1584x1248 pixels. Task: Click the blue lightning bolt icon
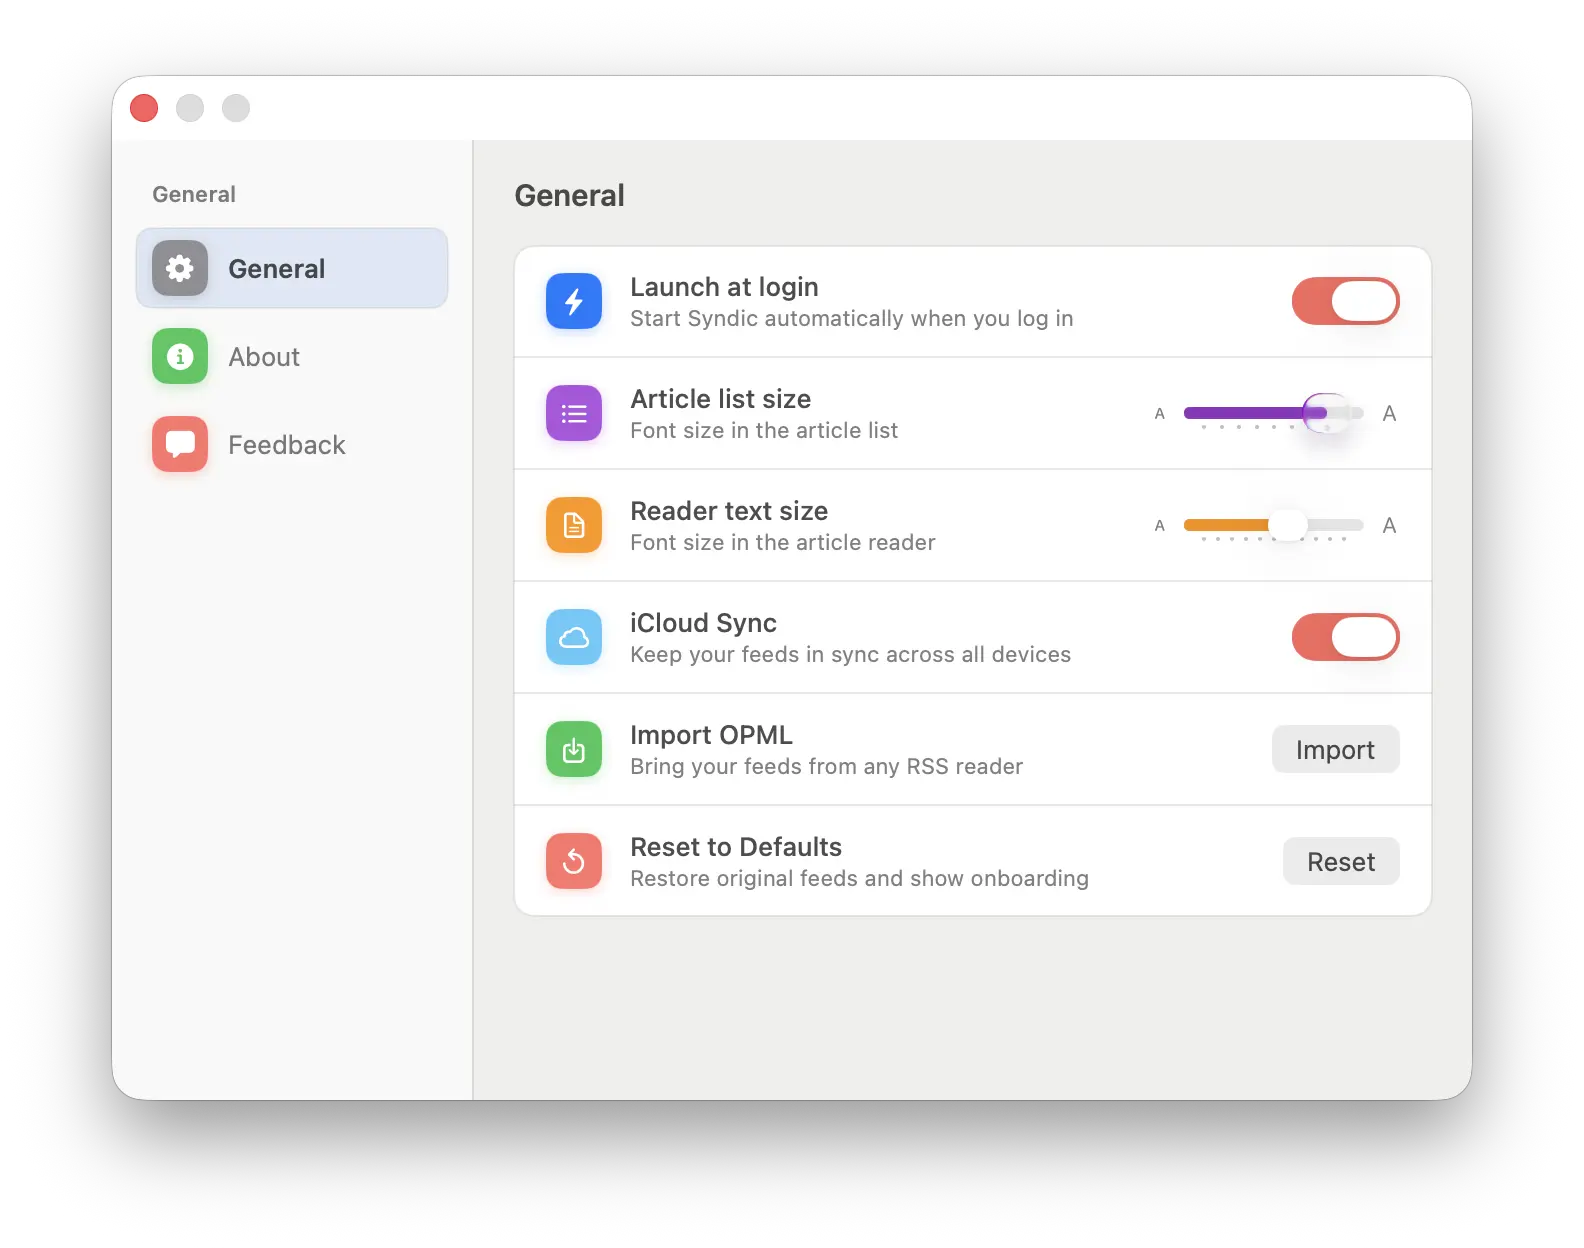coord(574,301)
